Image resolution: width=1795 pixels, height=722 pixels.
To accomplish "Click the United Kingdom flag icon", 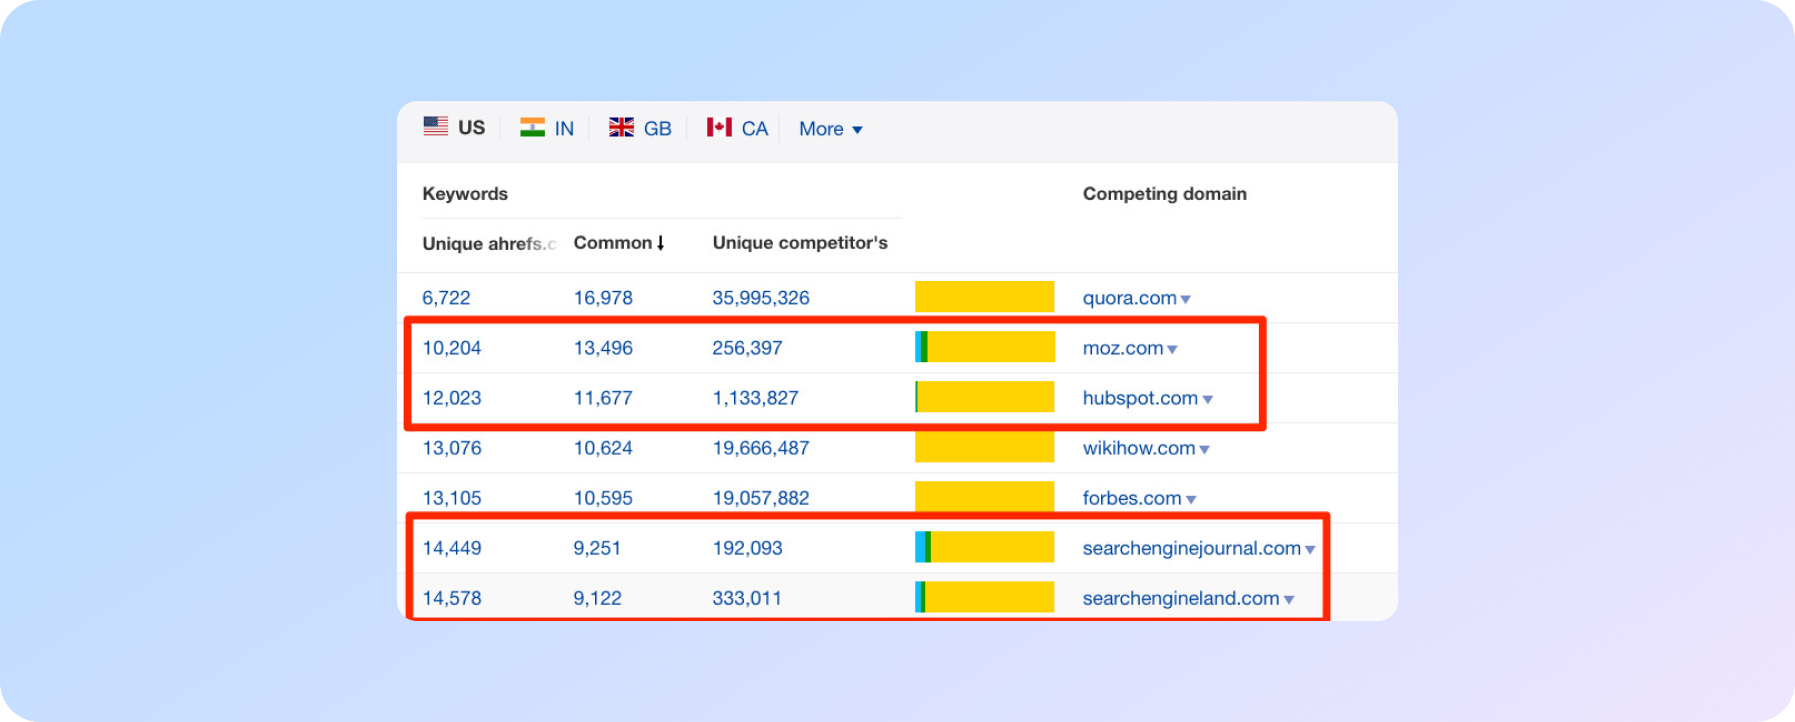I will [x=621, y=127].
